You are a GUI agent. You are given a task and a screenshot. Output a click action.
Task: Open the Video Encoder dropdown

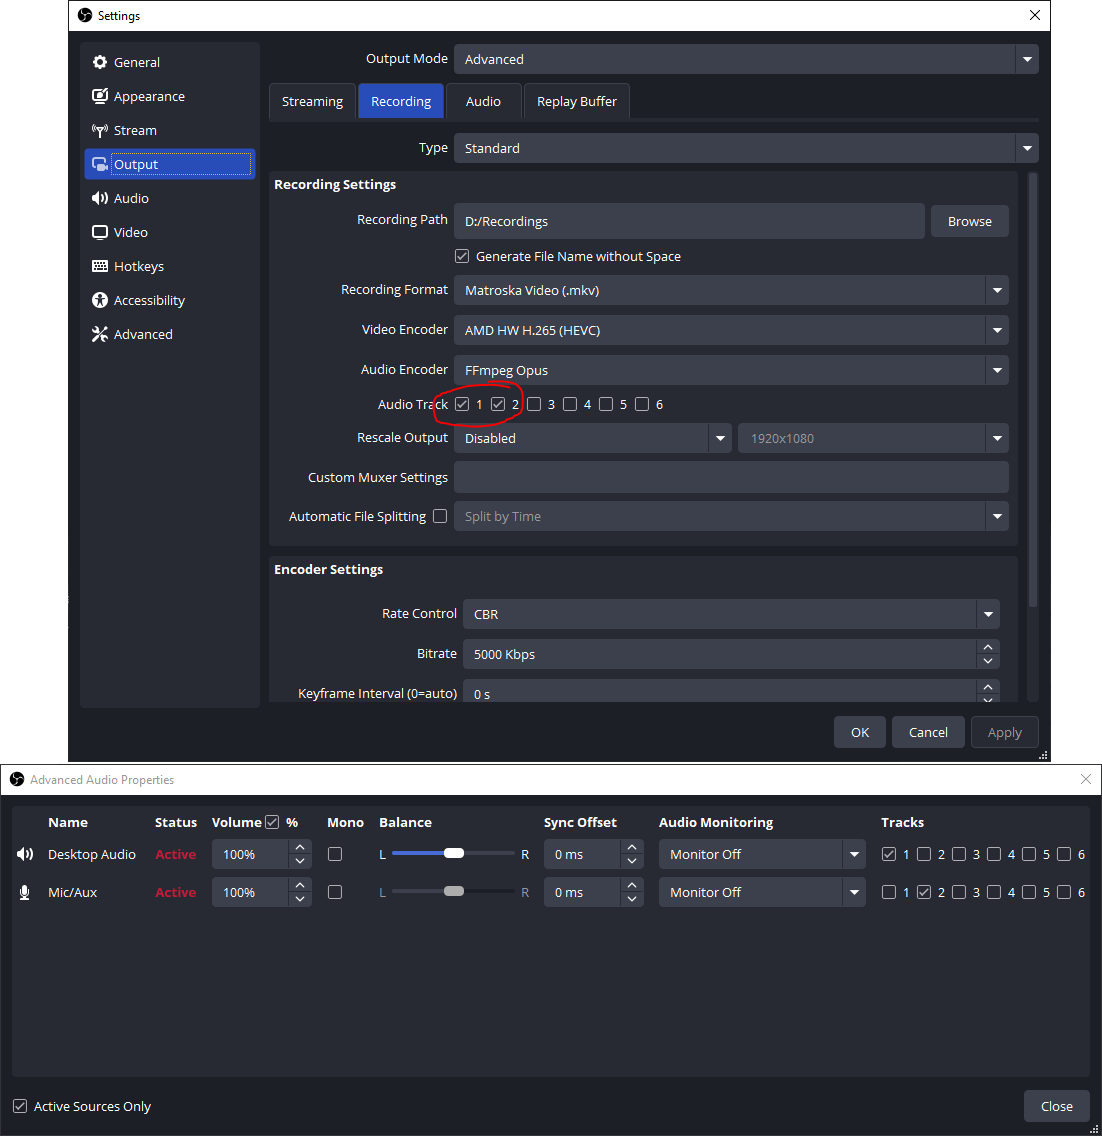[731, 330]
